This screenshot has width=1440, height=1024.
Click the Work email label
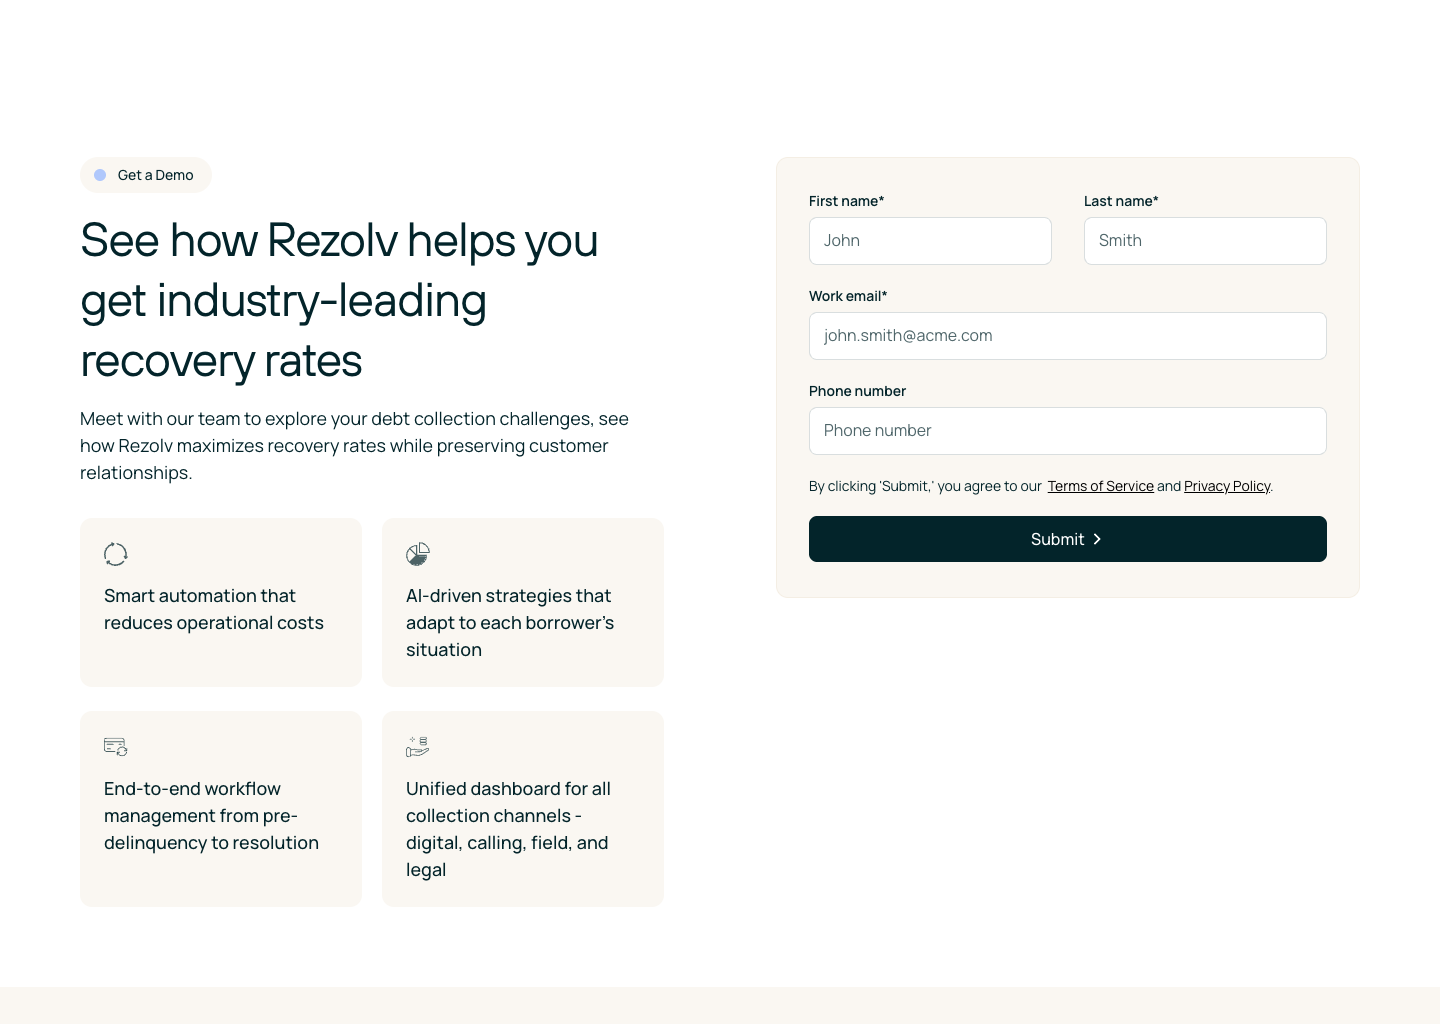point(848,296)
